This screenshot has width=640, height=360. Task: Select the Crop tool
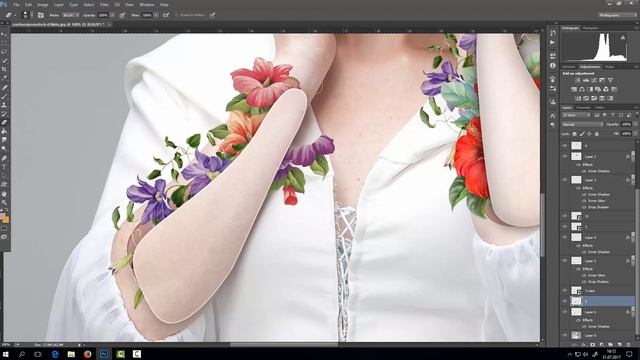[4, 69]
